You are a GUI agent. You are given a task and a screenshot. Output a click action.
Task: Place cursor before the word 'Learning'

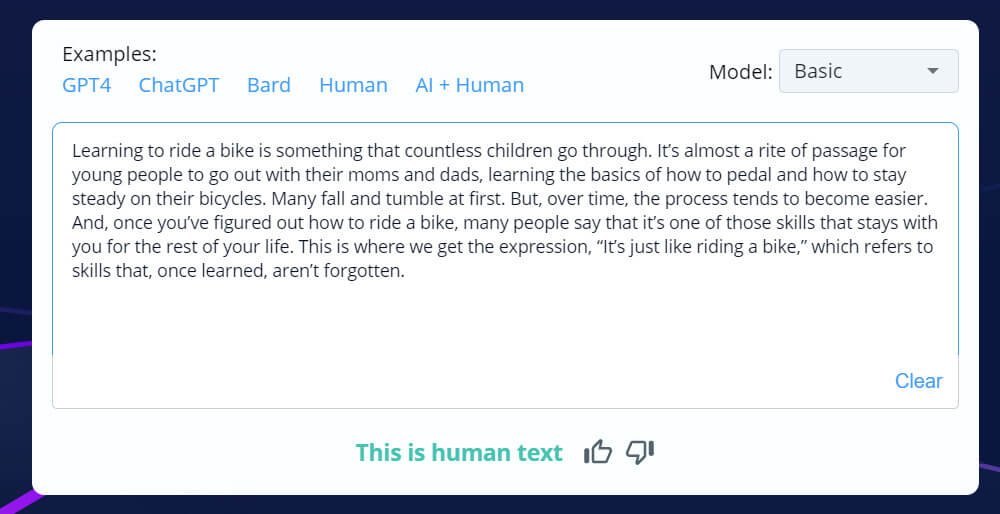coord(72,151)
